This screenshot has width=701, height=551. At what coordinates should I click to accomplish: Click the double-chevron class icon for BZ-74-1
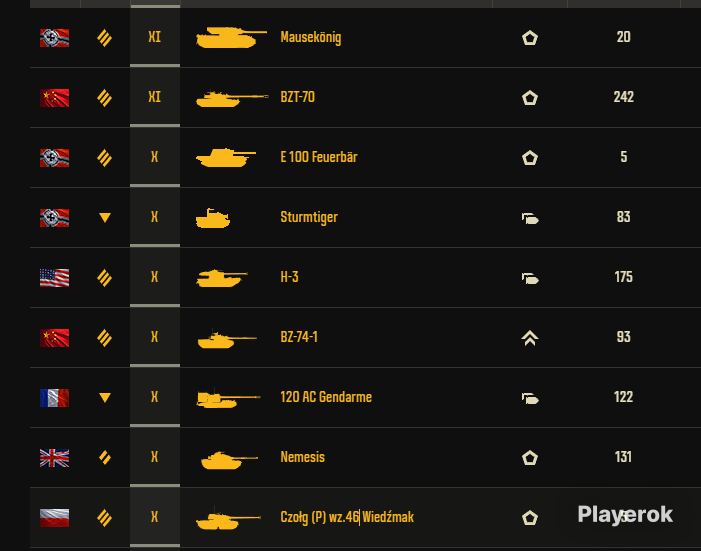[x=530, y=338]
